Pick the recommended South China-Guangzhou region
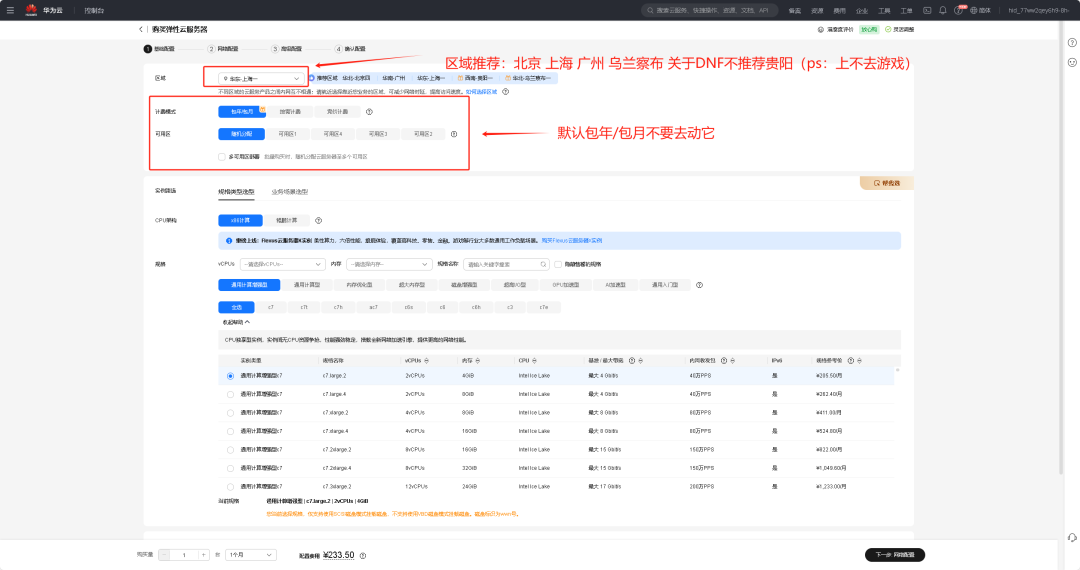 pyautogui.click(x=394, y=78)
